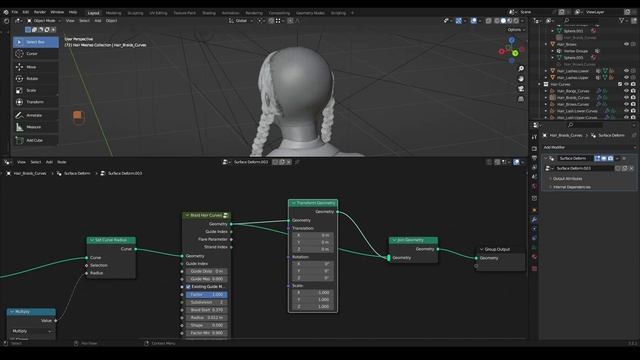Toggle the Surface Deform modifier viewport display

tap(604, 158)
